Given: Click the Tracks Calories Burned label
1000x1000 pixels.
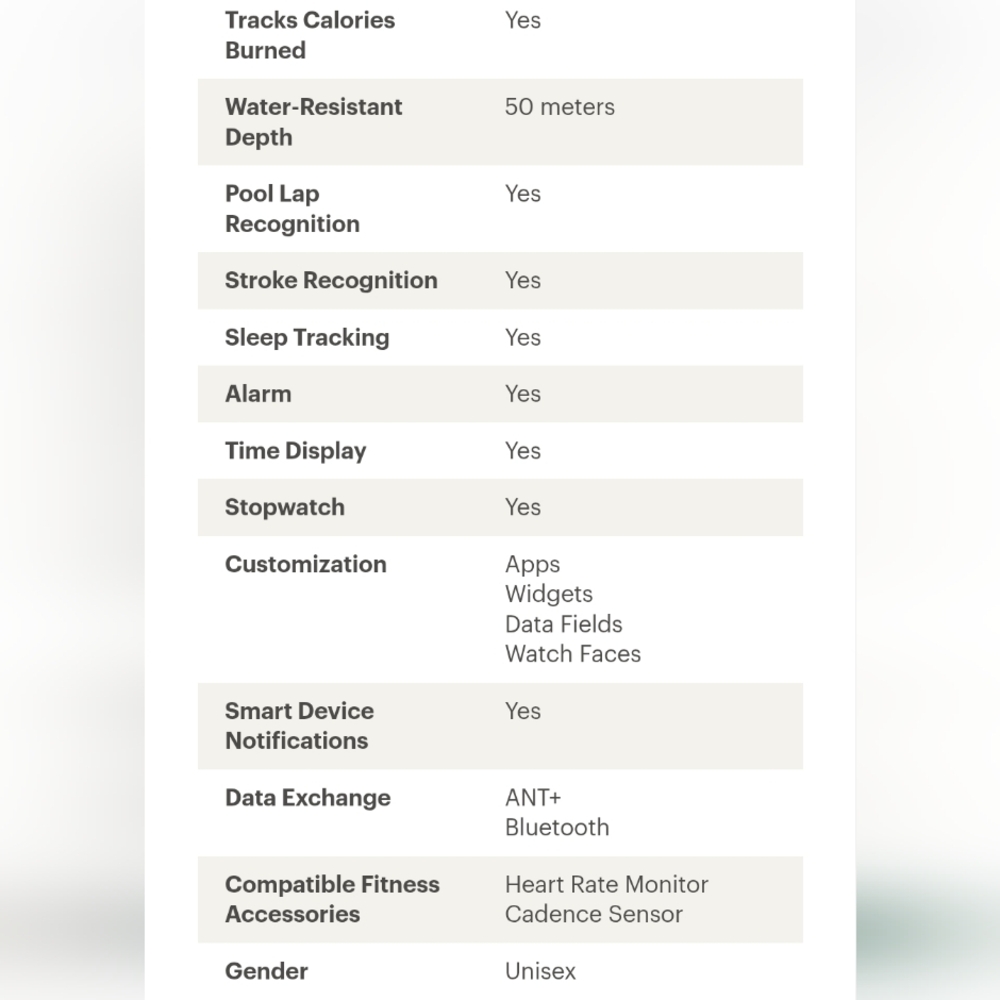Looking at the screenshot, I should click(x=310, y=35).
